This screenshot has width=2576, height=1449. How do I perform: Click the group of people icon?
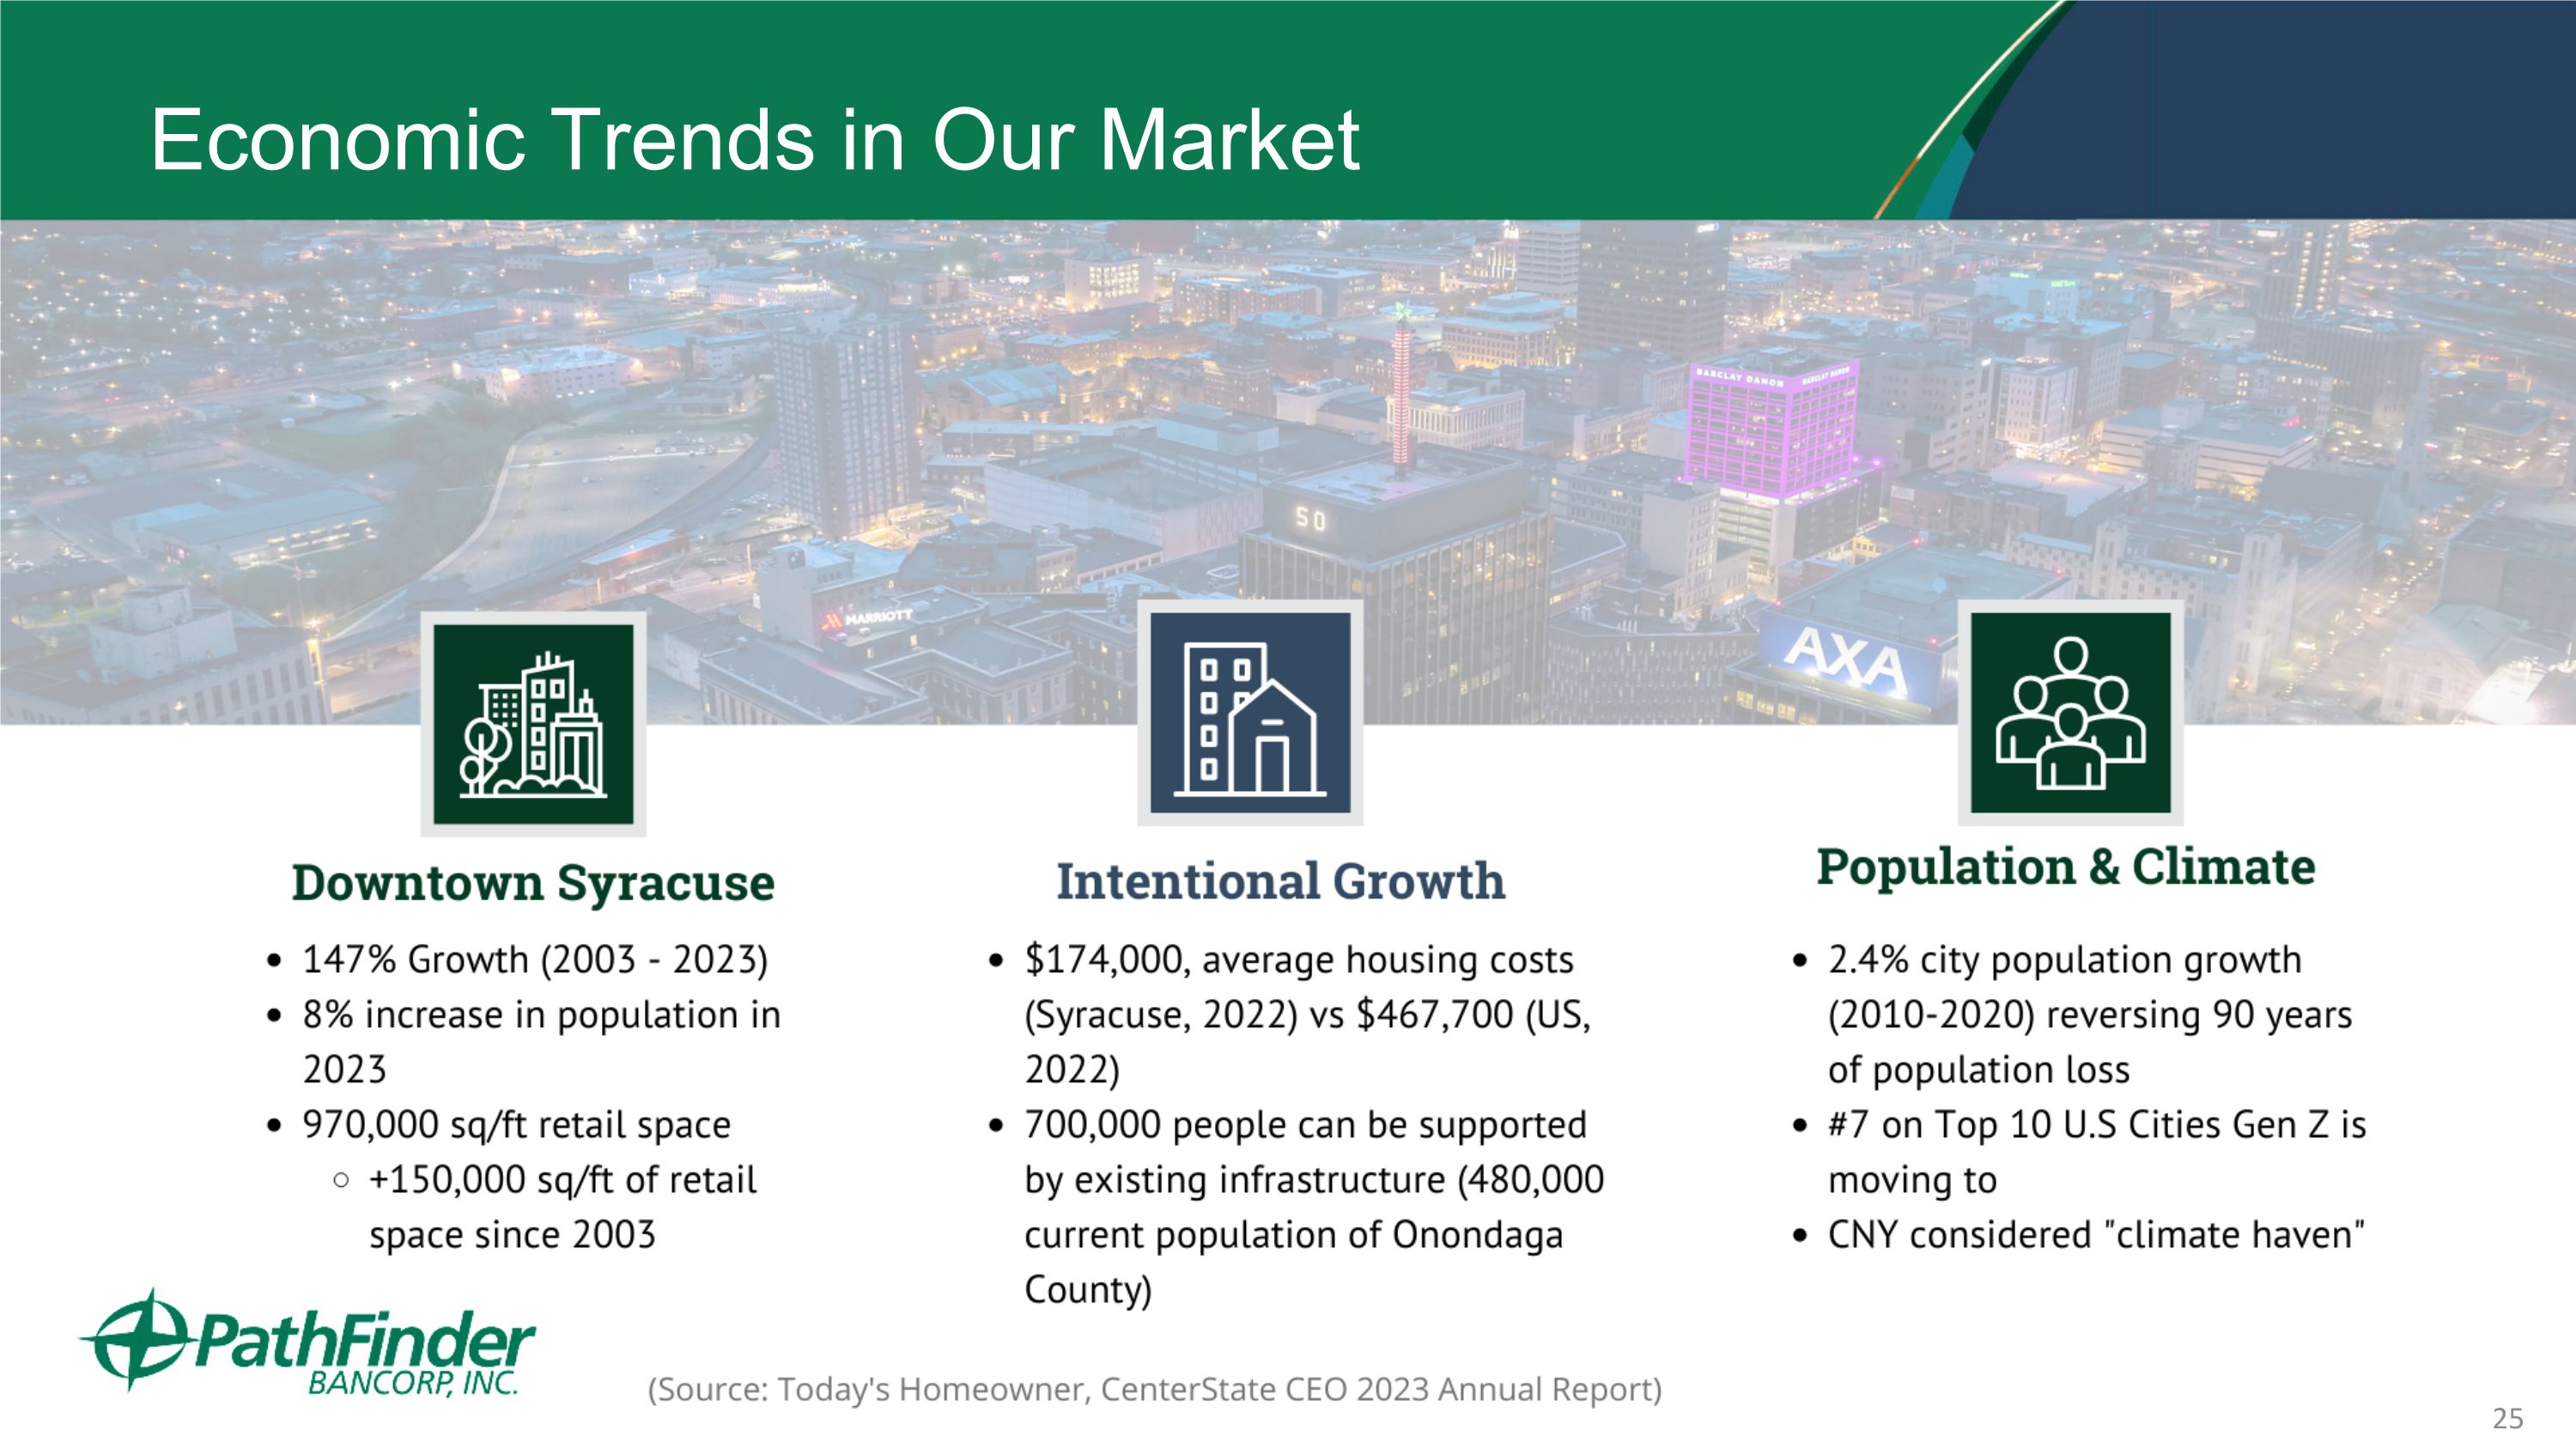click(2070, 713)
